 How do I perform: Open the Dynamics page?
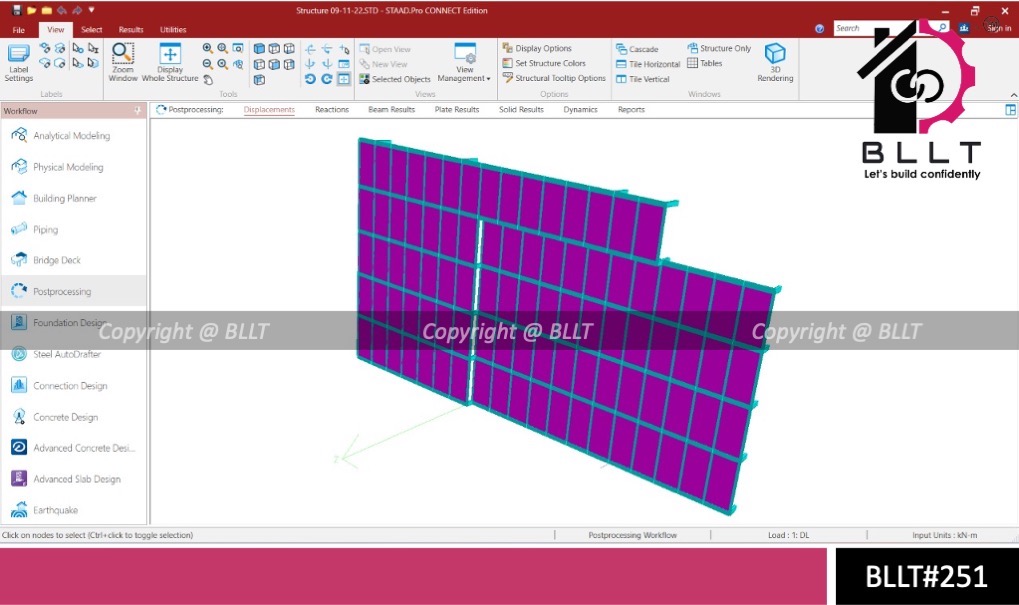coord(580,110)
